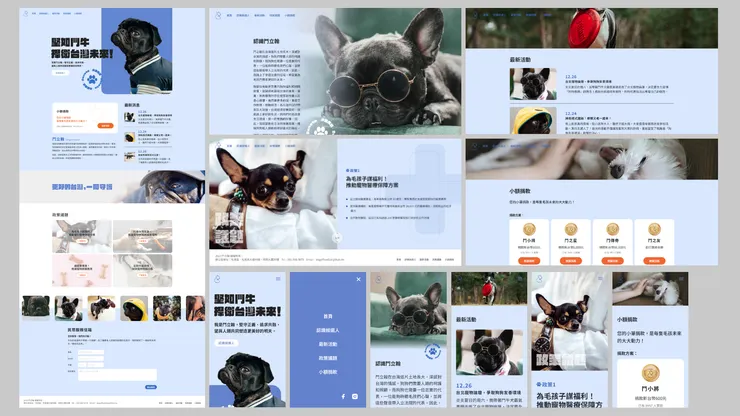Click orange button on 鬥之友 donation card
Image resolution: width=740 pixels, height=416 pixels.
654,261
